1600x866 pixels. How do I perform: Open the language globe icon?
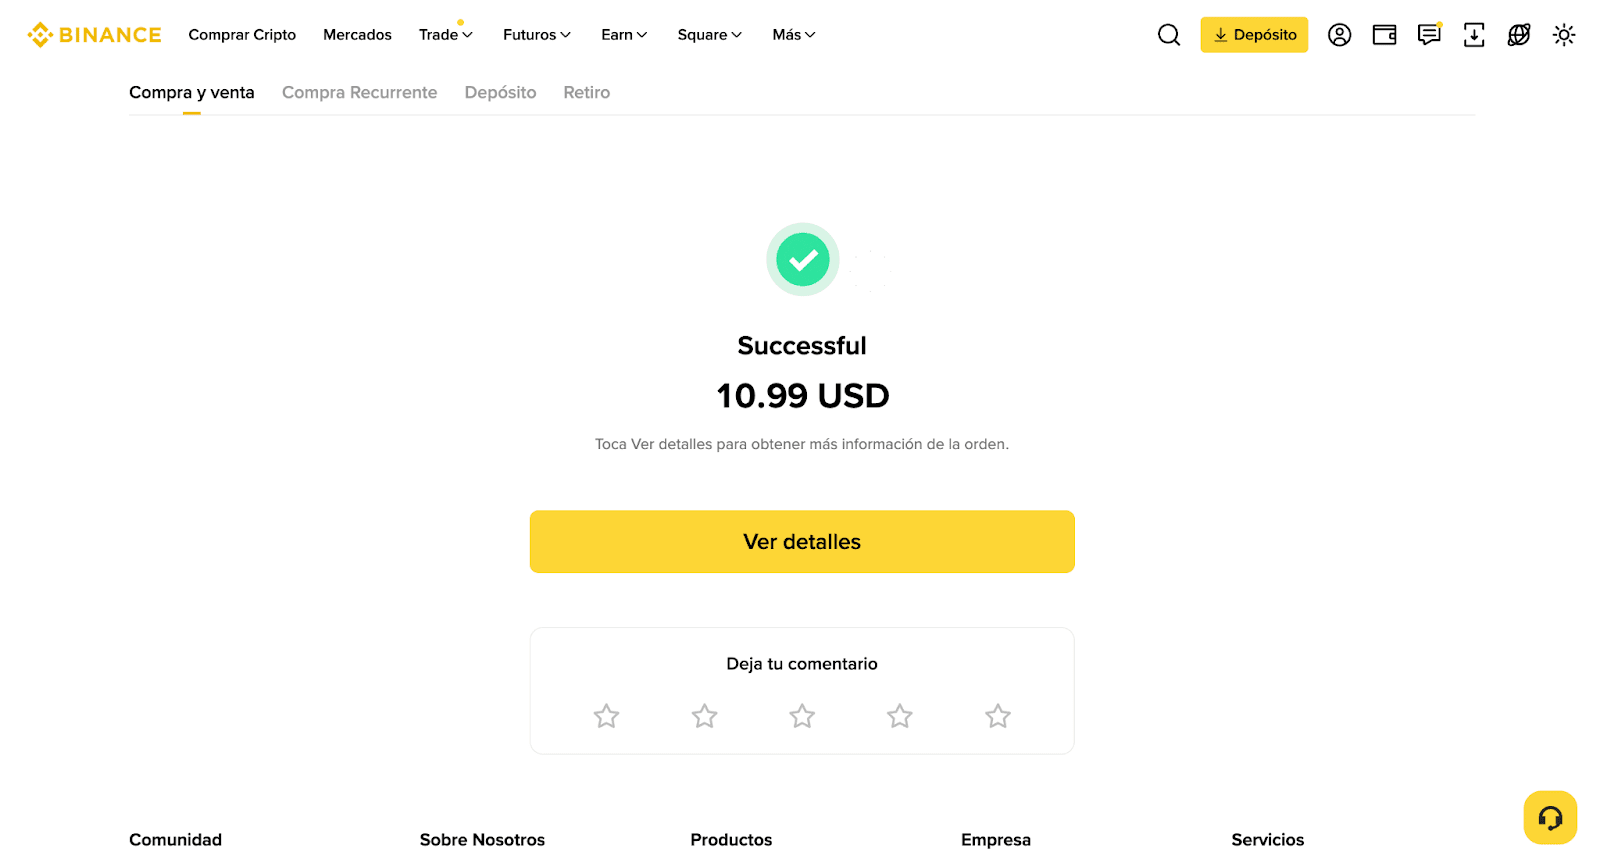click(x=1519, y=35)
